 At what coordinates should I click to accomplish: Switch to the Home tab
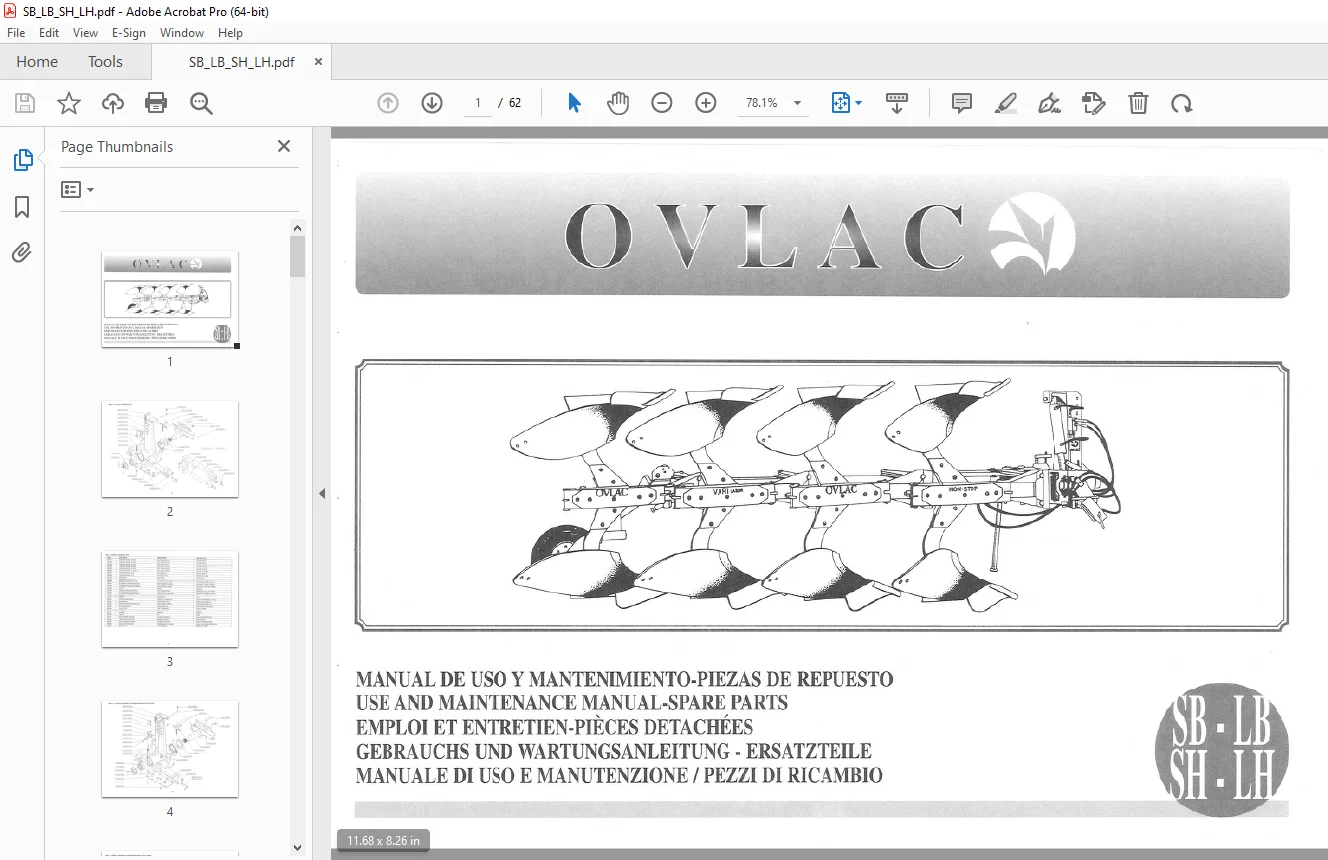[x=37, y=61]
